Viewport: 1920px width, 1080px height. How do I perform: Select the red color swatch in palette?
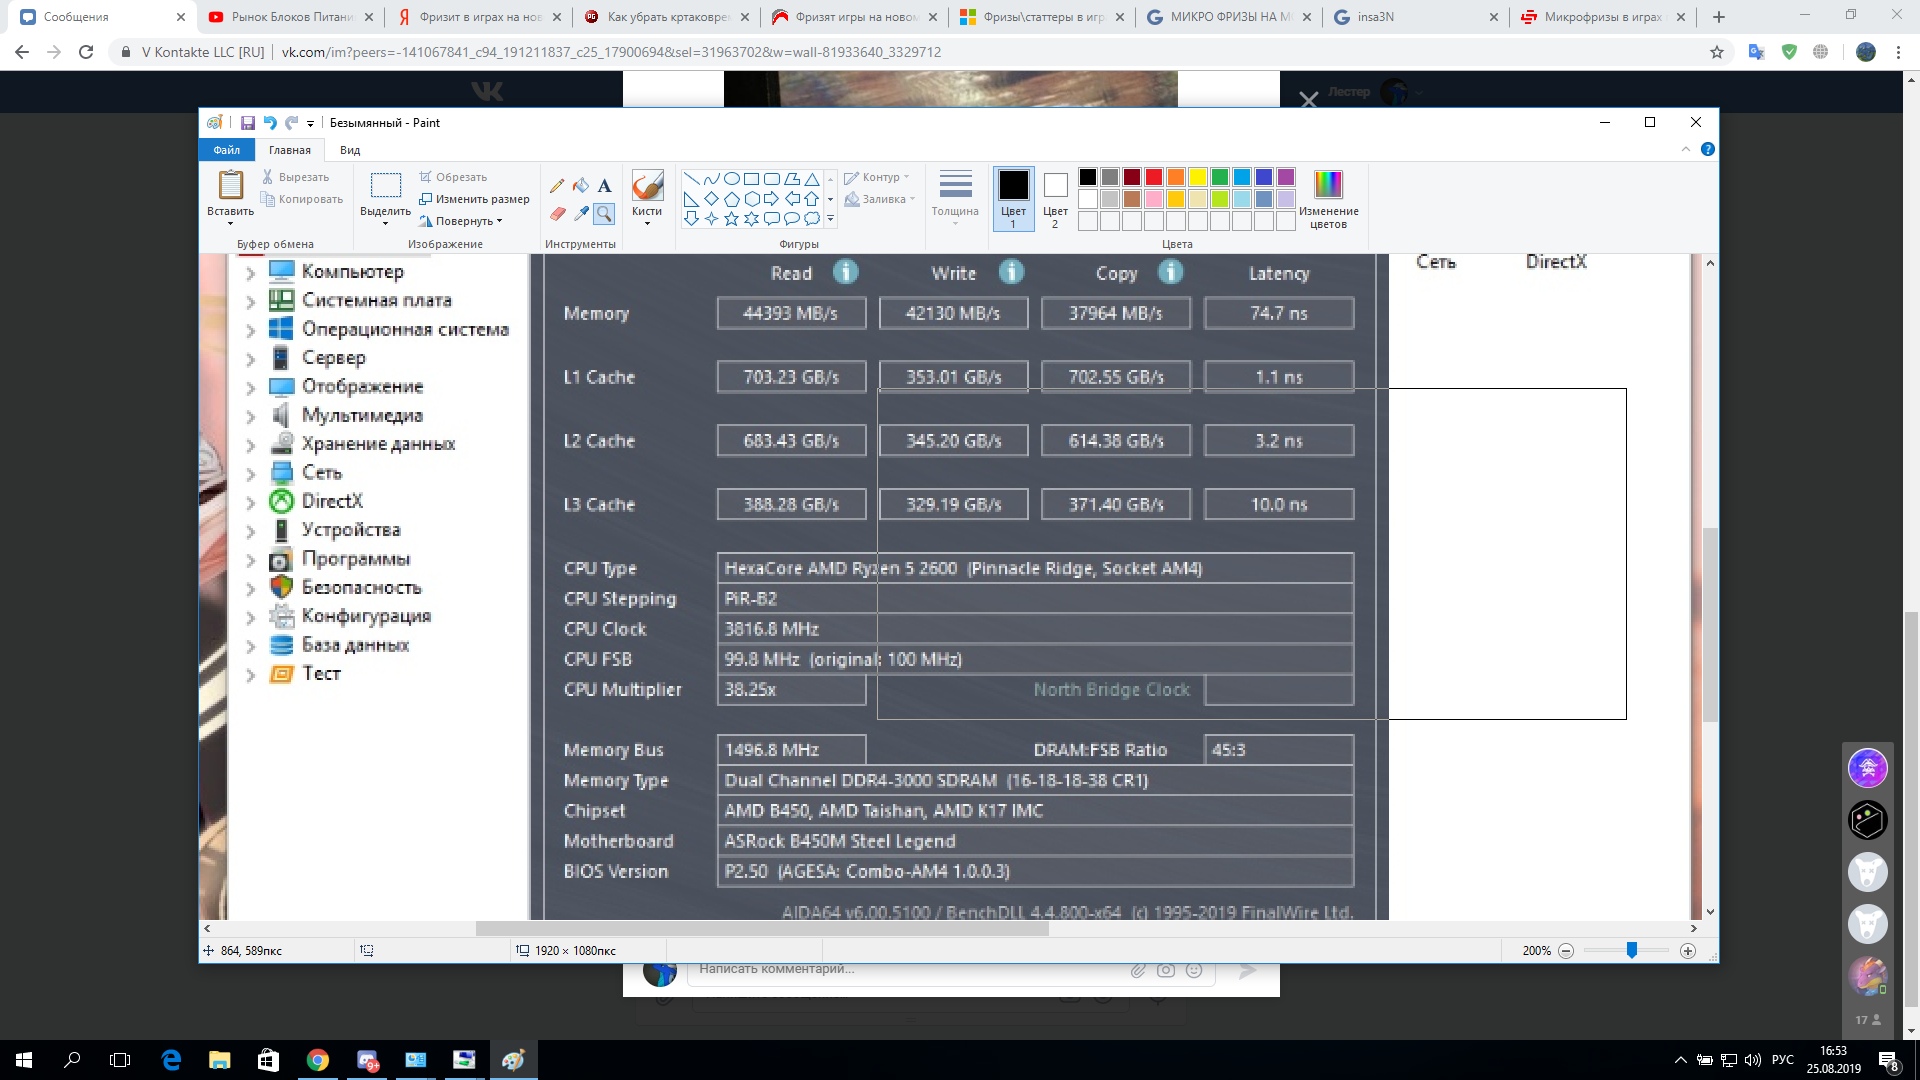(1153, 177)
